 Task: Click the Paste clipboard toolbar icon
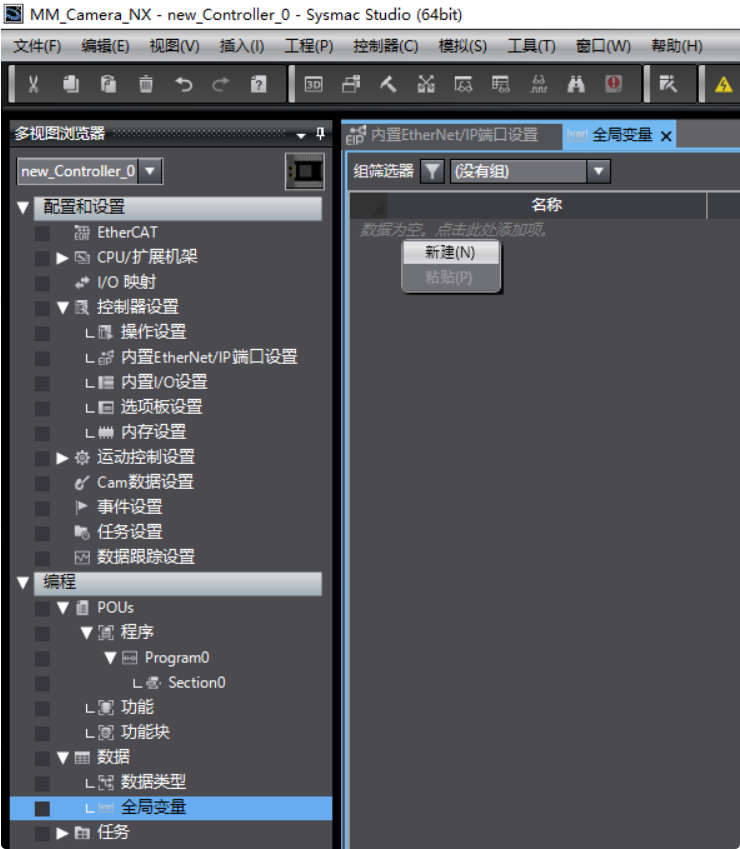108,84
